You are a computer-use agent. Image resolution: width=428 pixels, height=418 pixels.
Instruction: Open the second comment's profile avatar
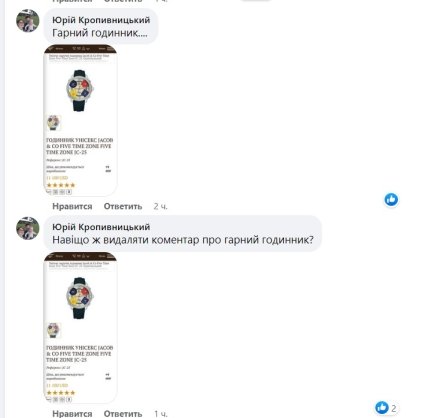click(x=28, y=228)
